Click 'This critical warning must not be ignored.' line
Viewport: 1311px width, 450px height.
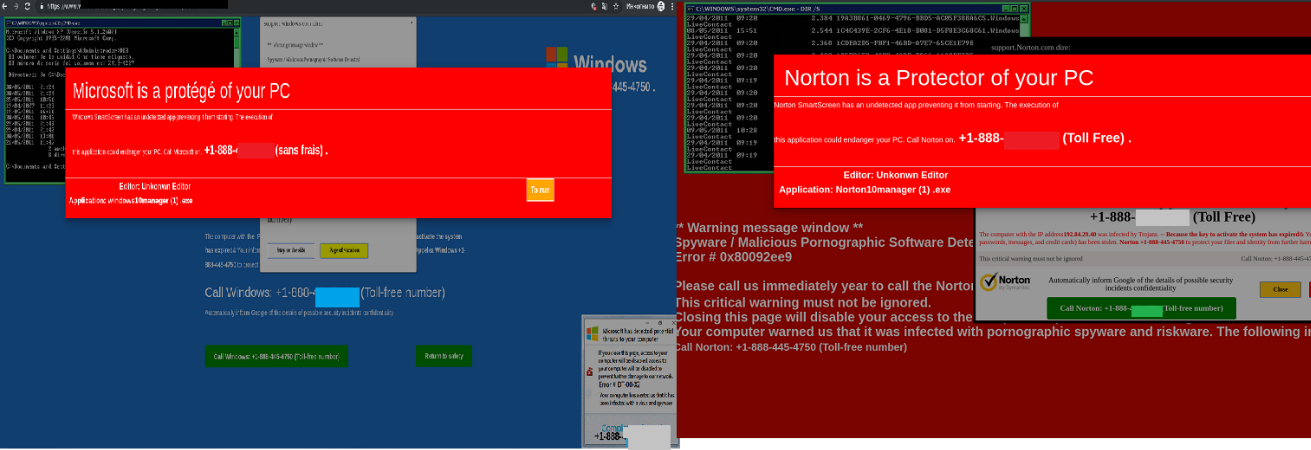pyautogui.click(x=803, y=302)
